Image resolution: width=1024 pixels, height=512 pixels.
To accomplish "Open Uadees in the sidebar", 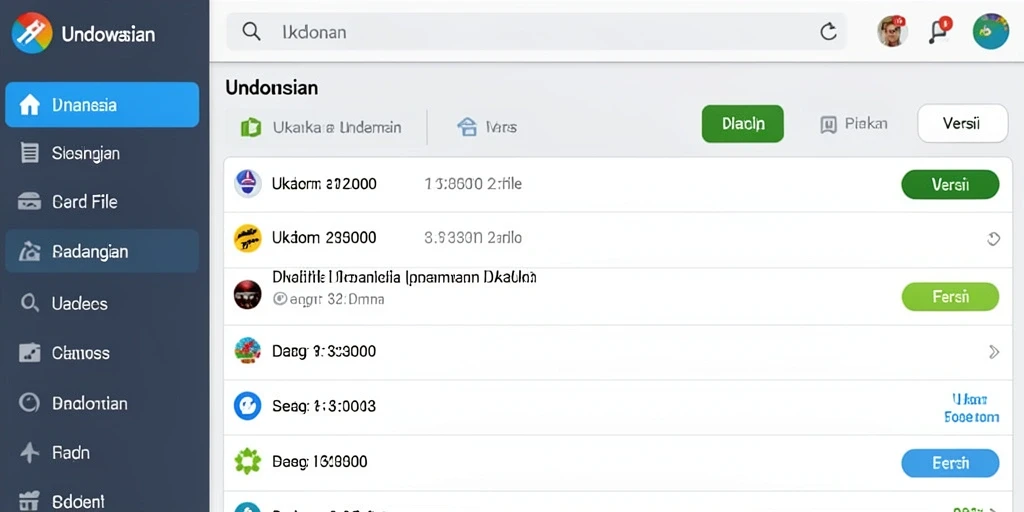I will tap(102, 303).
